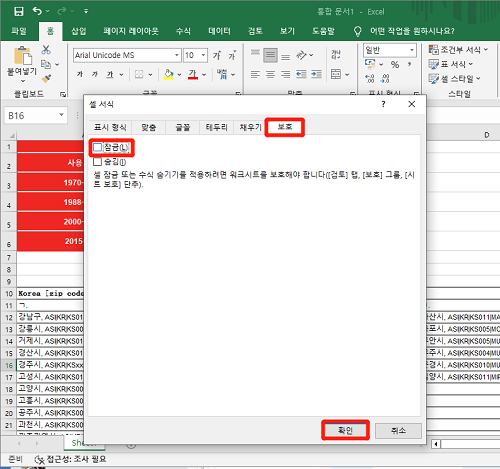Switch to the 수식 ribbon tab

(183, 31)
